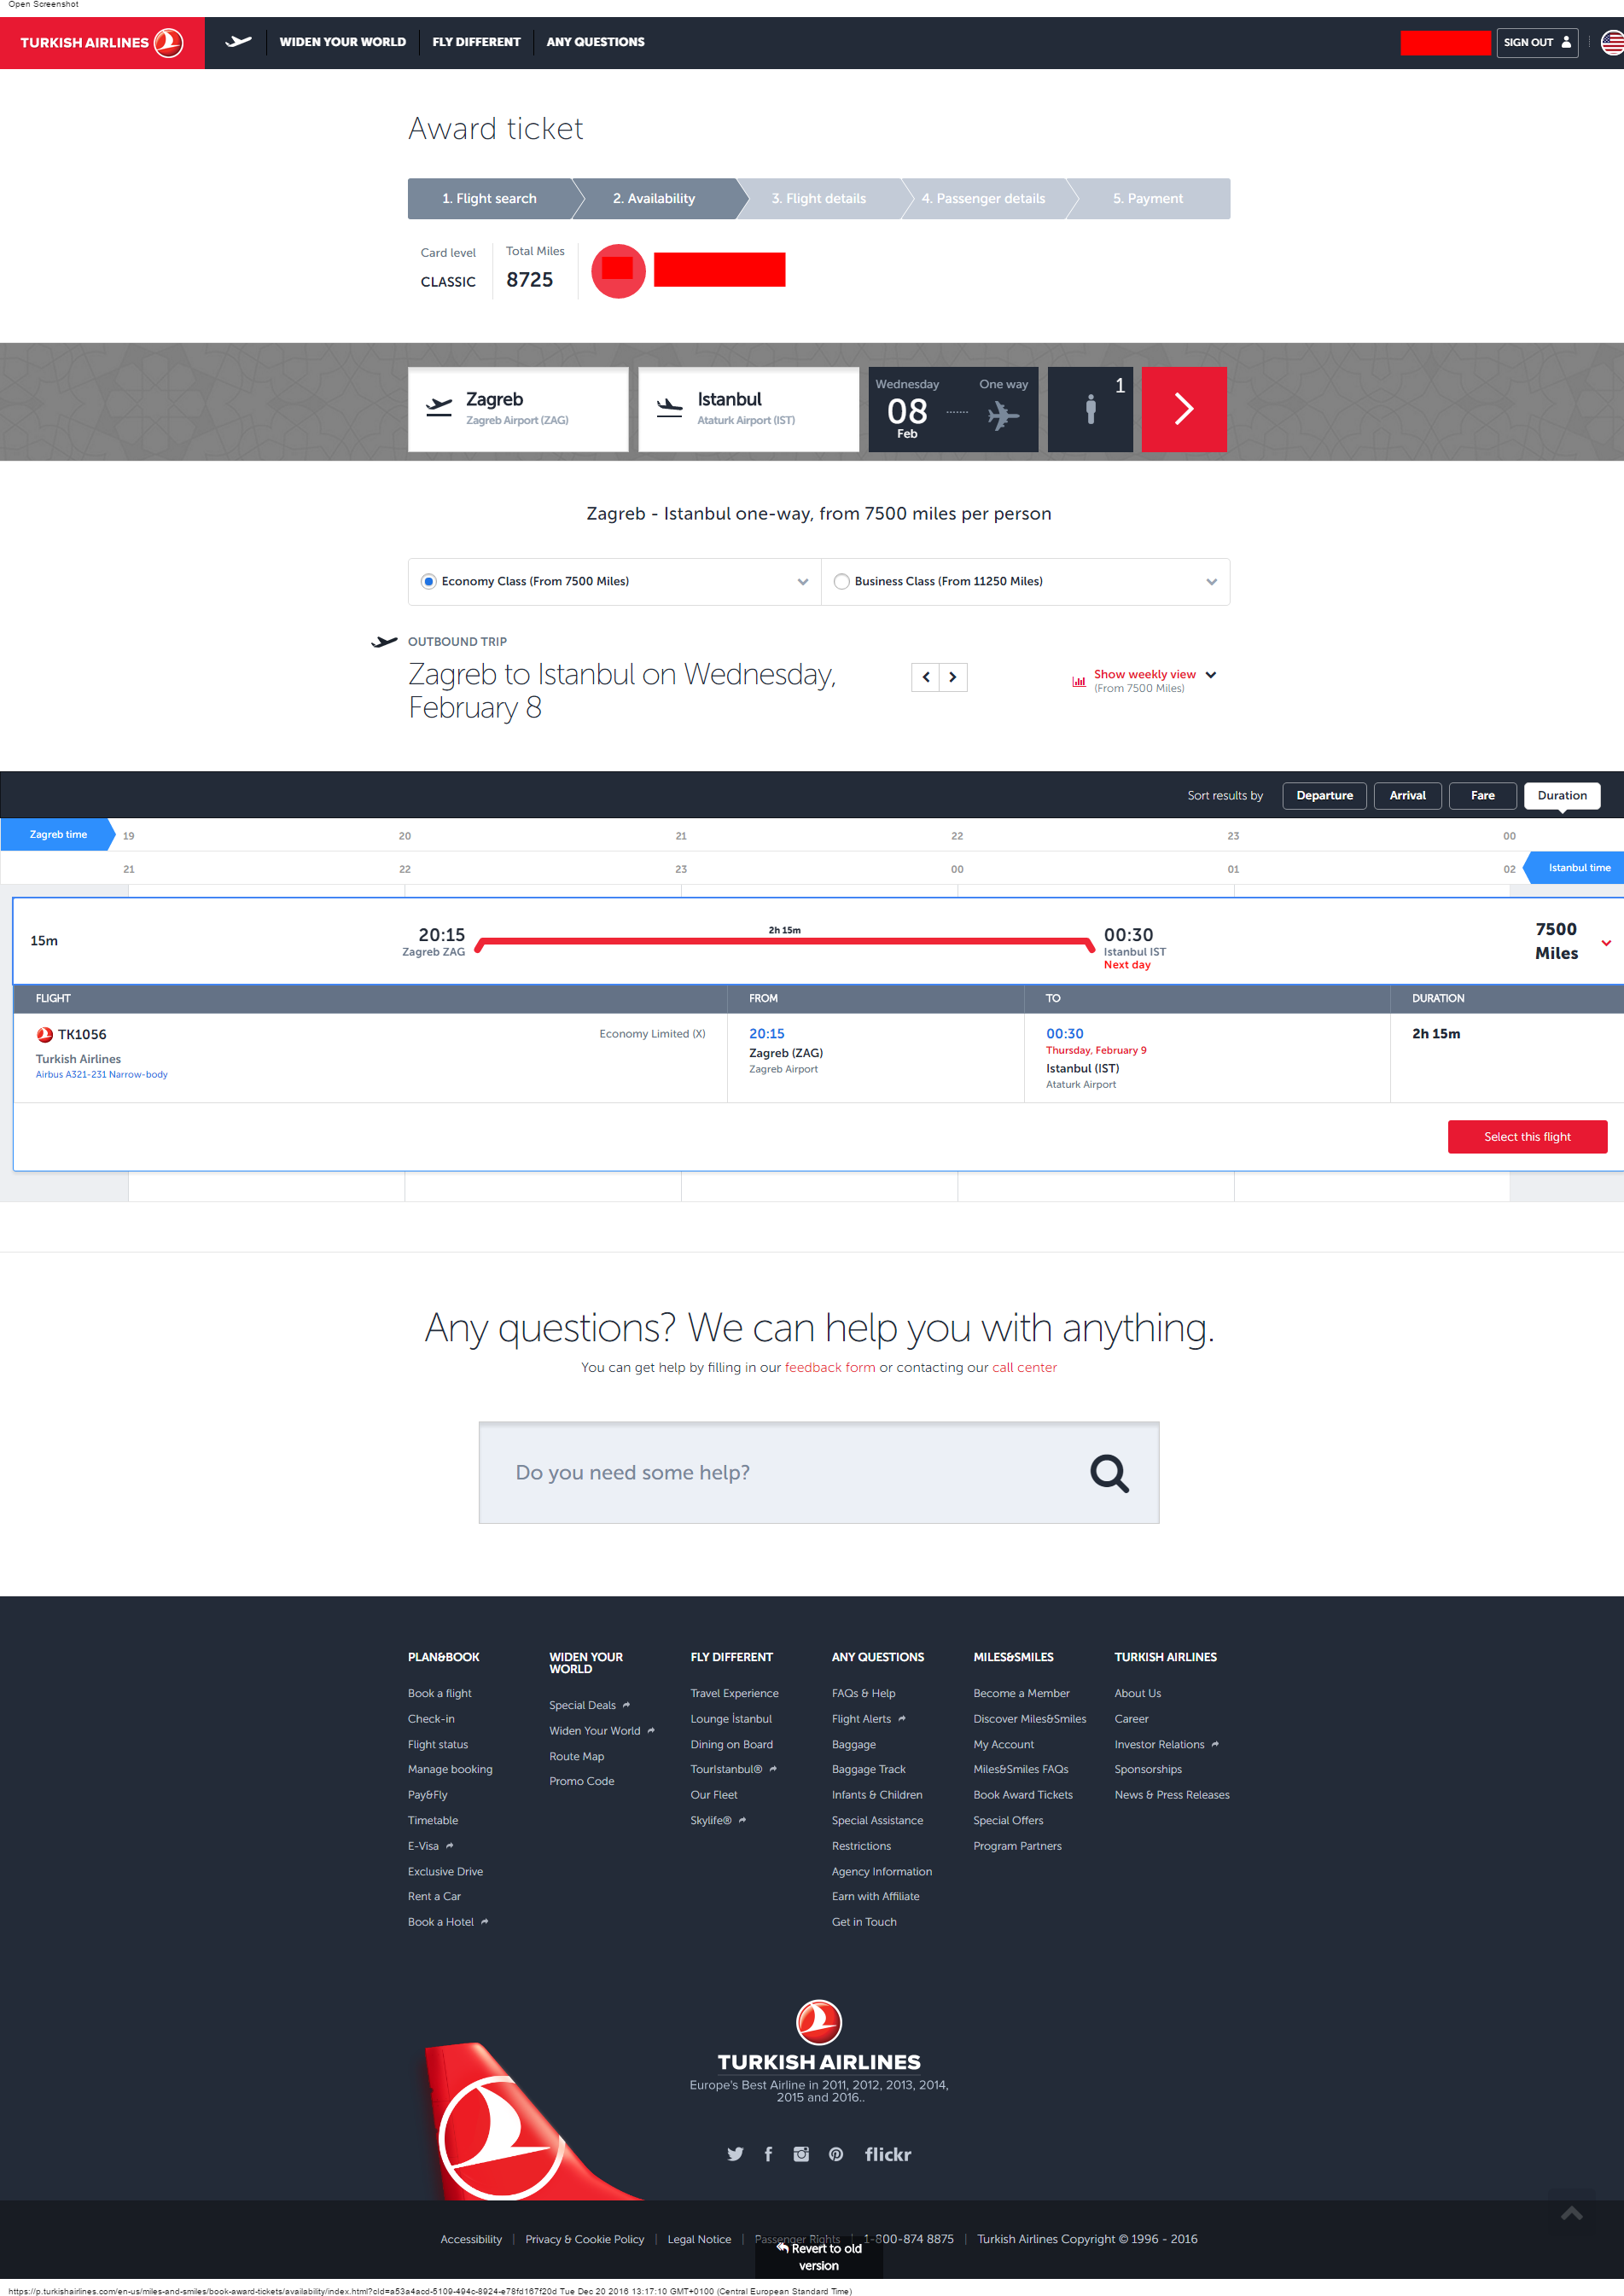Expand Economy Class dropdown chevron
Image resolution: width=1624 pixels, height=2296 pixels.
tap(803, 582)
